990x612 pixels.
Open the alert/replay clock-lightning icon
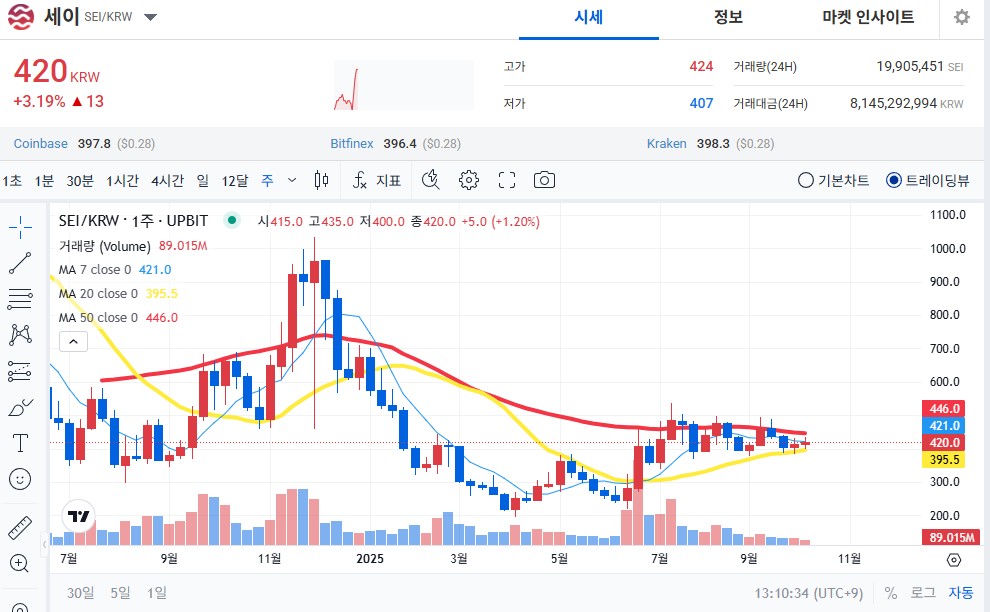pos(431,181)
